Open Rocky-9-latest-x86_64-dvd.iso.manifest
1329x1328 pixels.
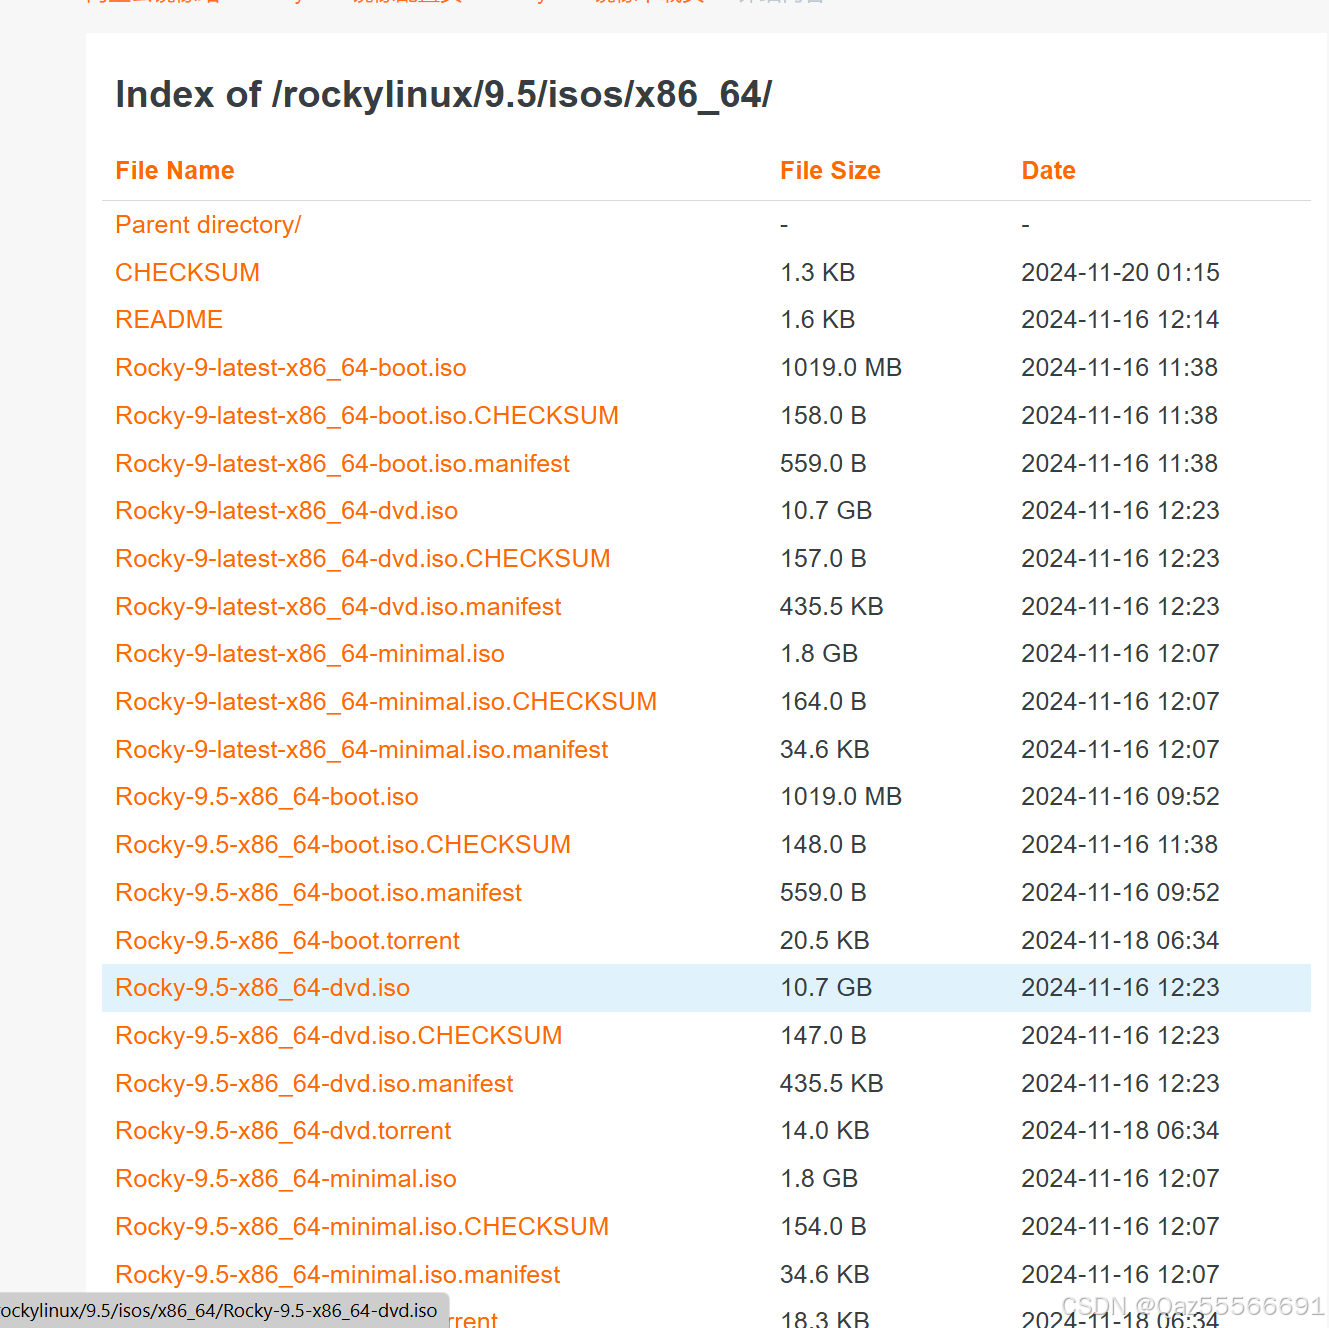pos(338,606)
